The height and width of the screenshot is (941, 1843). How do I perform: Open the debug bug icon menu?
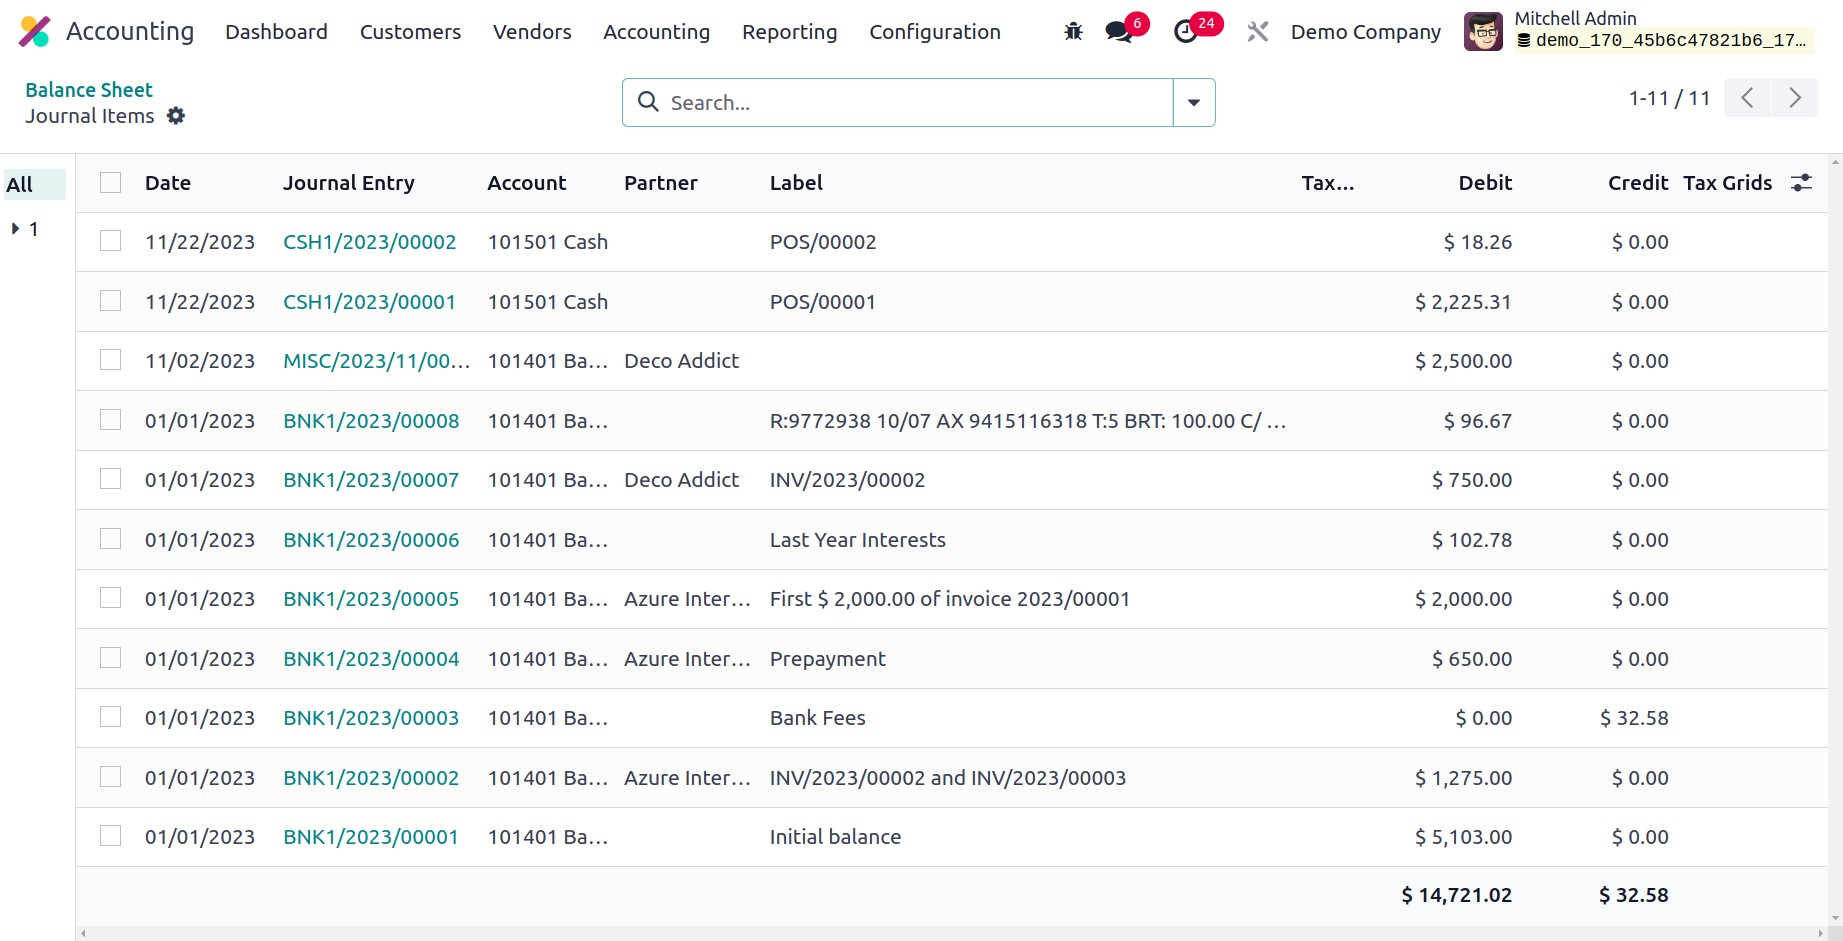point(1073,32)
